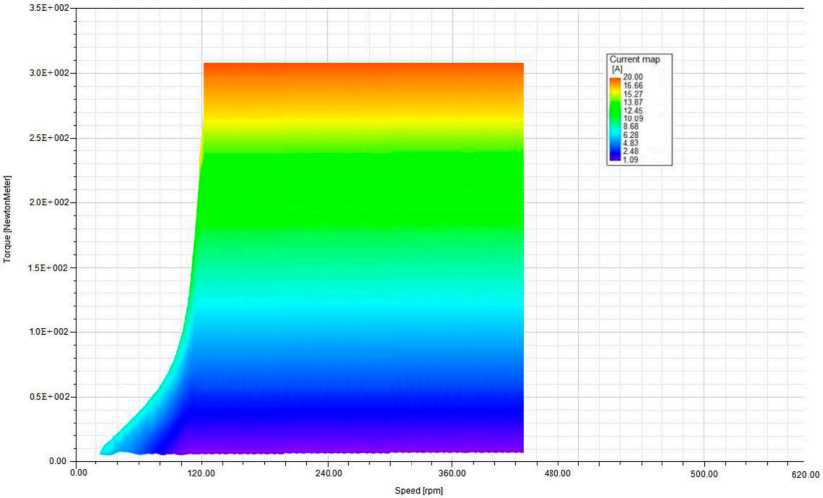Click the 360.00 speed tick label
The height and width of the screenshot is (498, 823).
(x=452, y=473)
